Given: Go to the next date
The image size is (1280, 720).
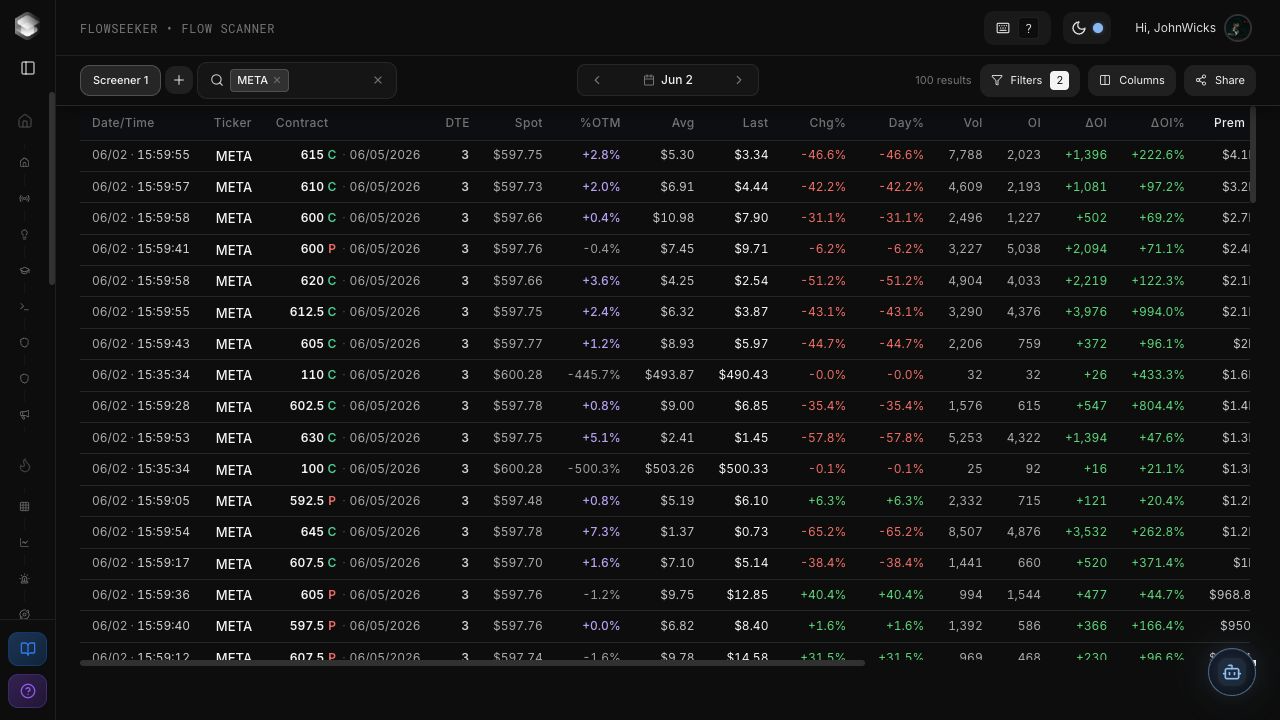Looking at the screenshot, I should tap(739, 80).
